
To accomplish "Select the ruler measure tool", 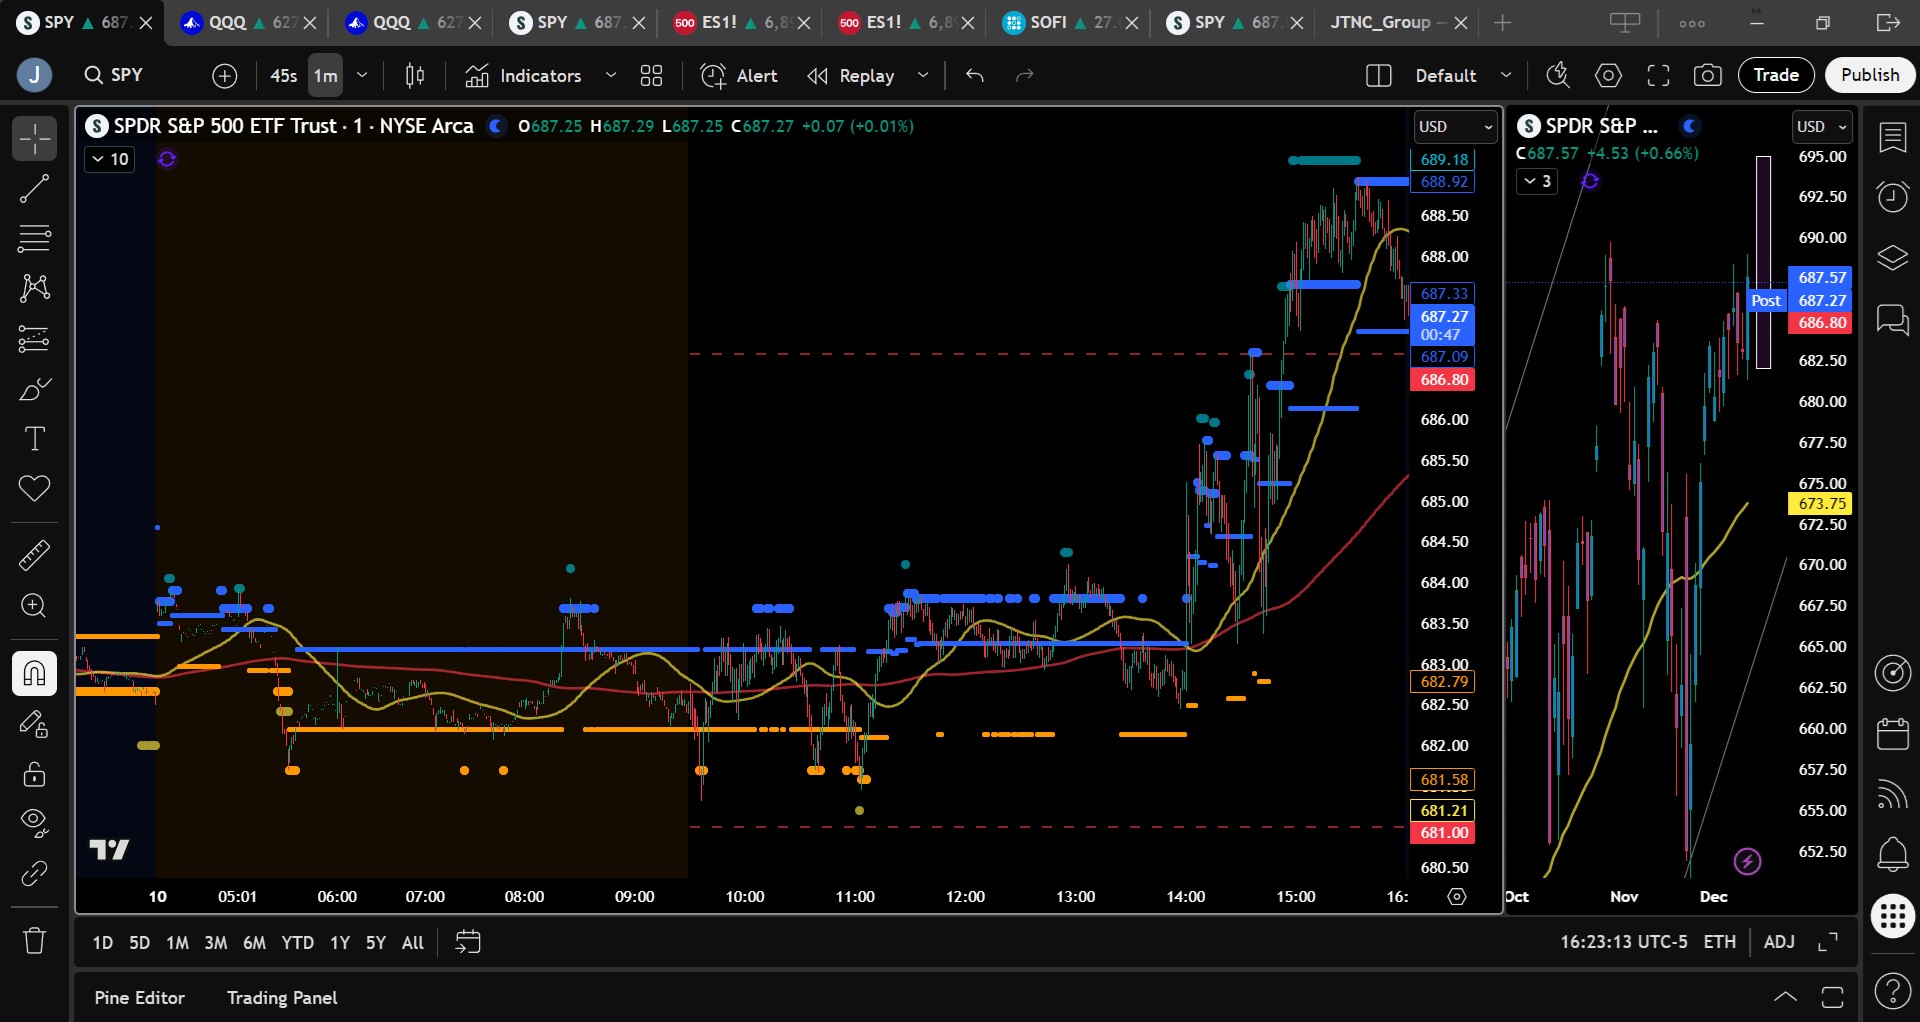I will [34, 555].
